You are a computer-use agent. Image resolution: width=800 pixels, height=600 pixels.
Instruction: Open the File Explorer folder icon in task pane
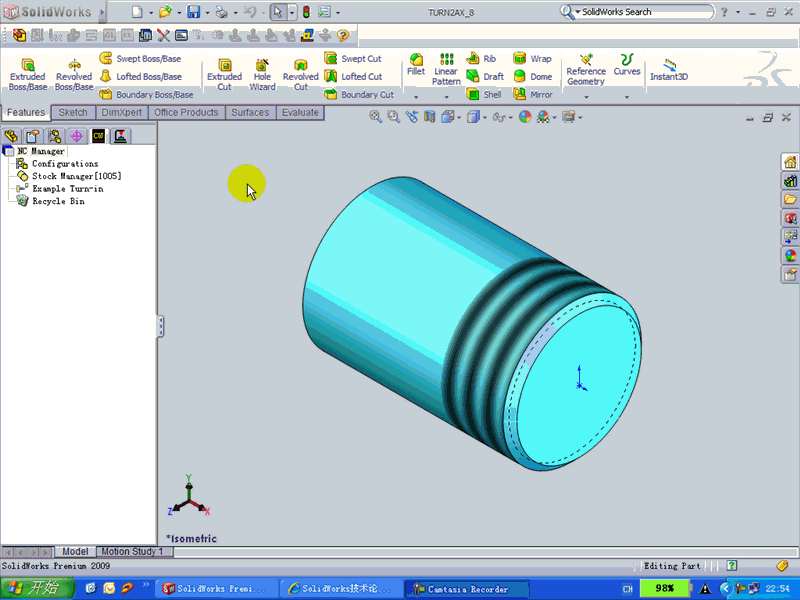tap(790, 199)
